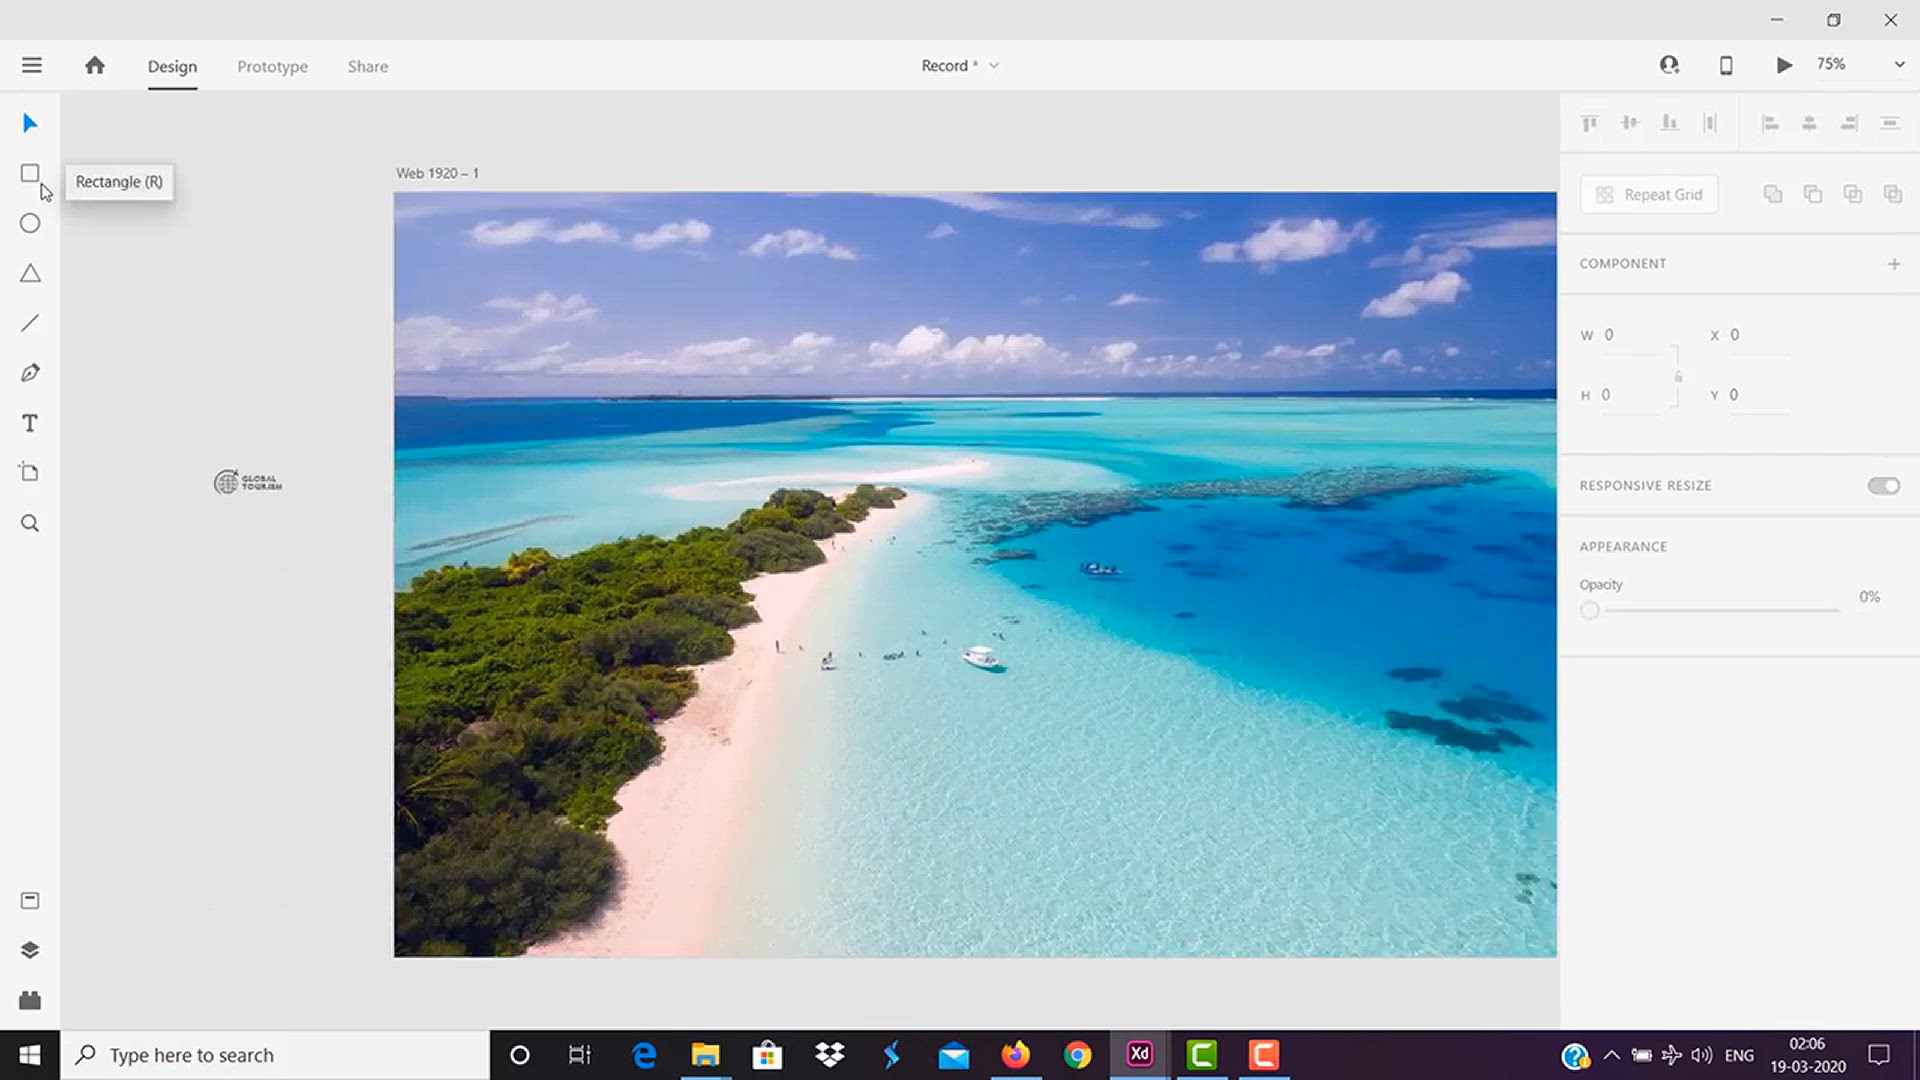Apply the Subtract boolean operation

(1813, 194)
